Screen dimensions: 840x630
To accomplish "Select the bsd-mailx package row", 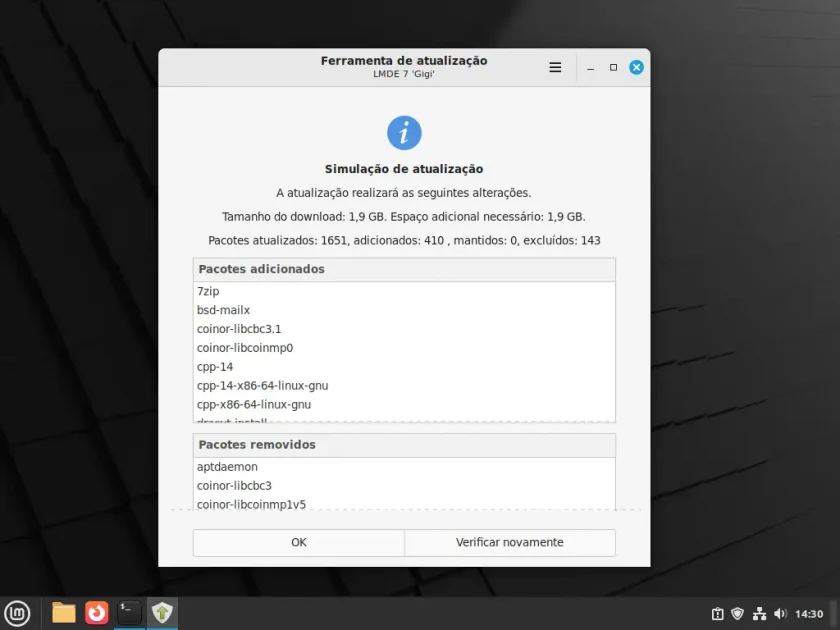I will (404, 310).
